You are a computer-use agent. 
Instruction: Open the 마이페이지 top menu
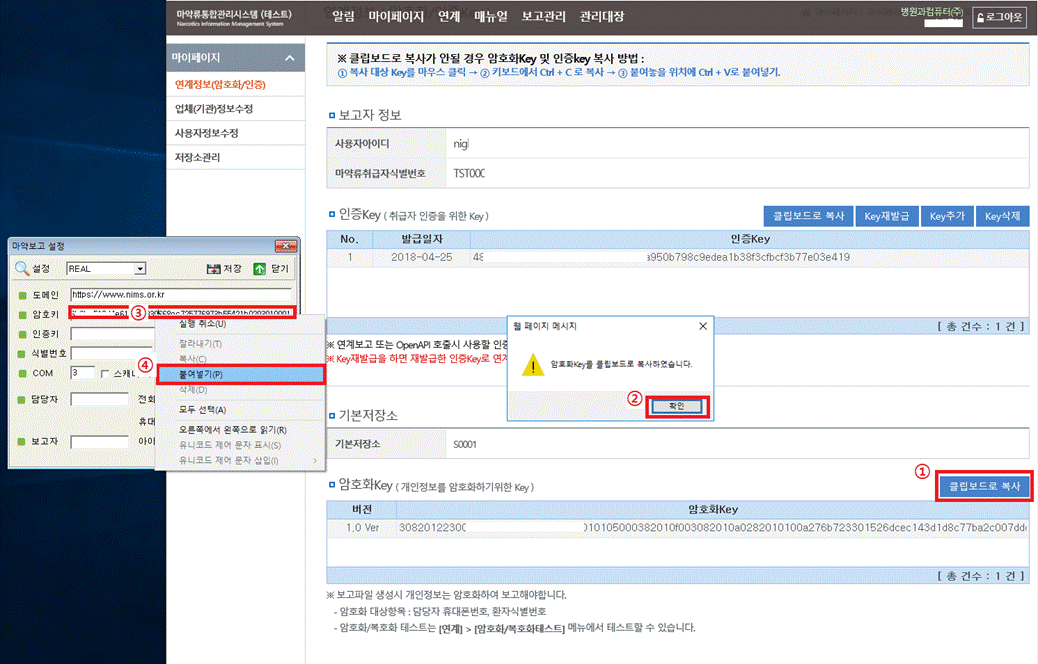pyautogui.click(x=396, y=17)
